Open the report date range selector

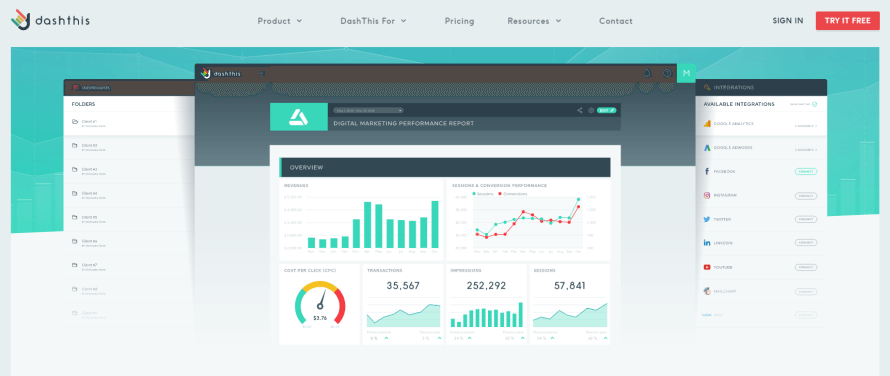pyautogui.click(x=368, y=110)
